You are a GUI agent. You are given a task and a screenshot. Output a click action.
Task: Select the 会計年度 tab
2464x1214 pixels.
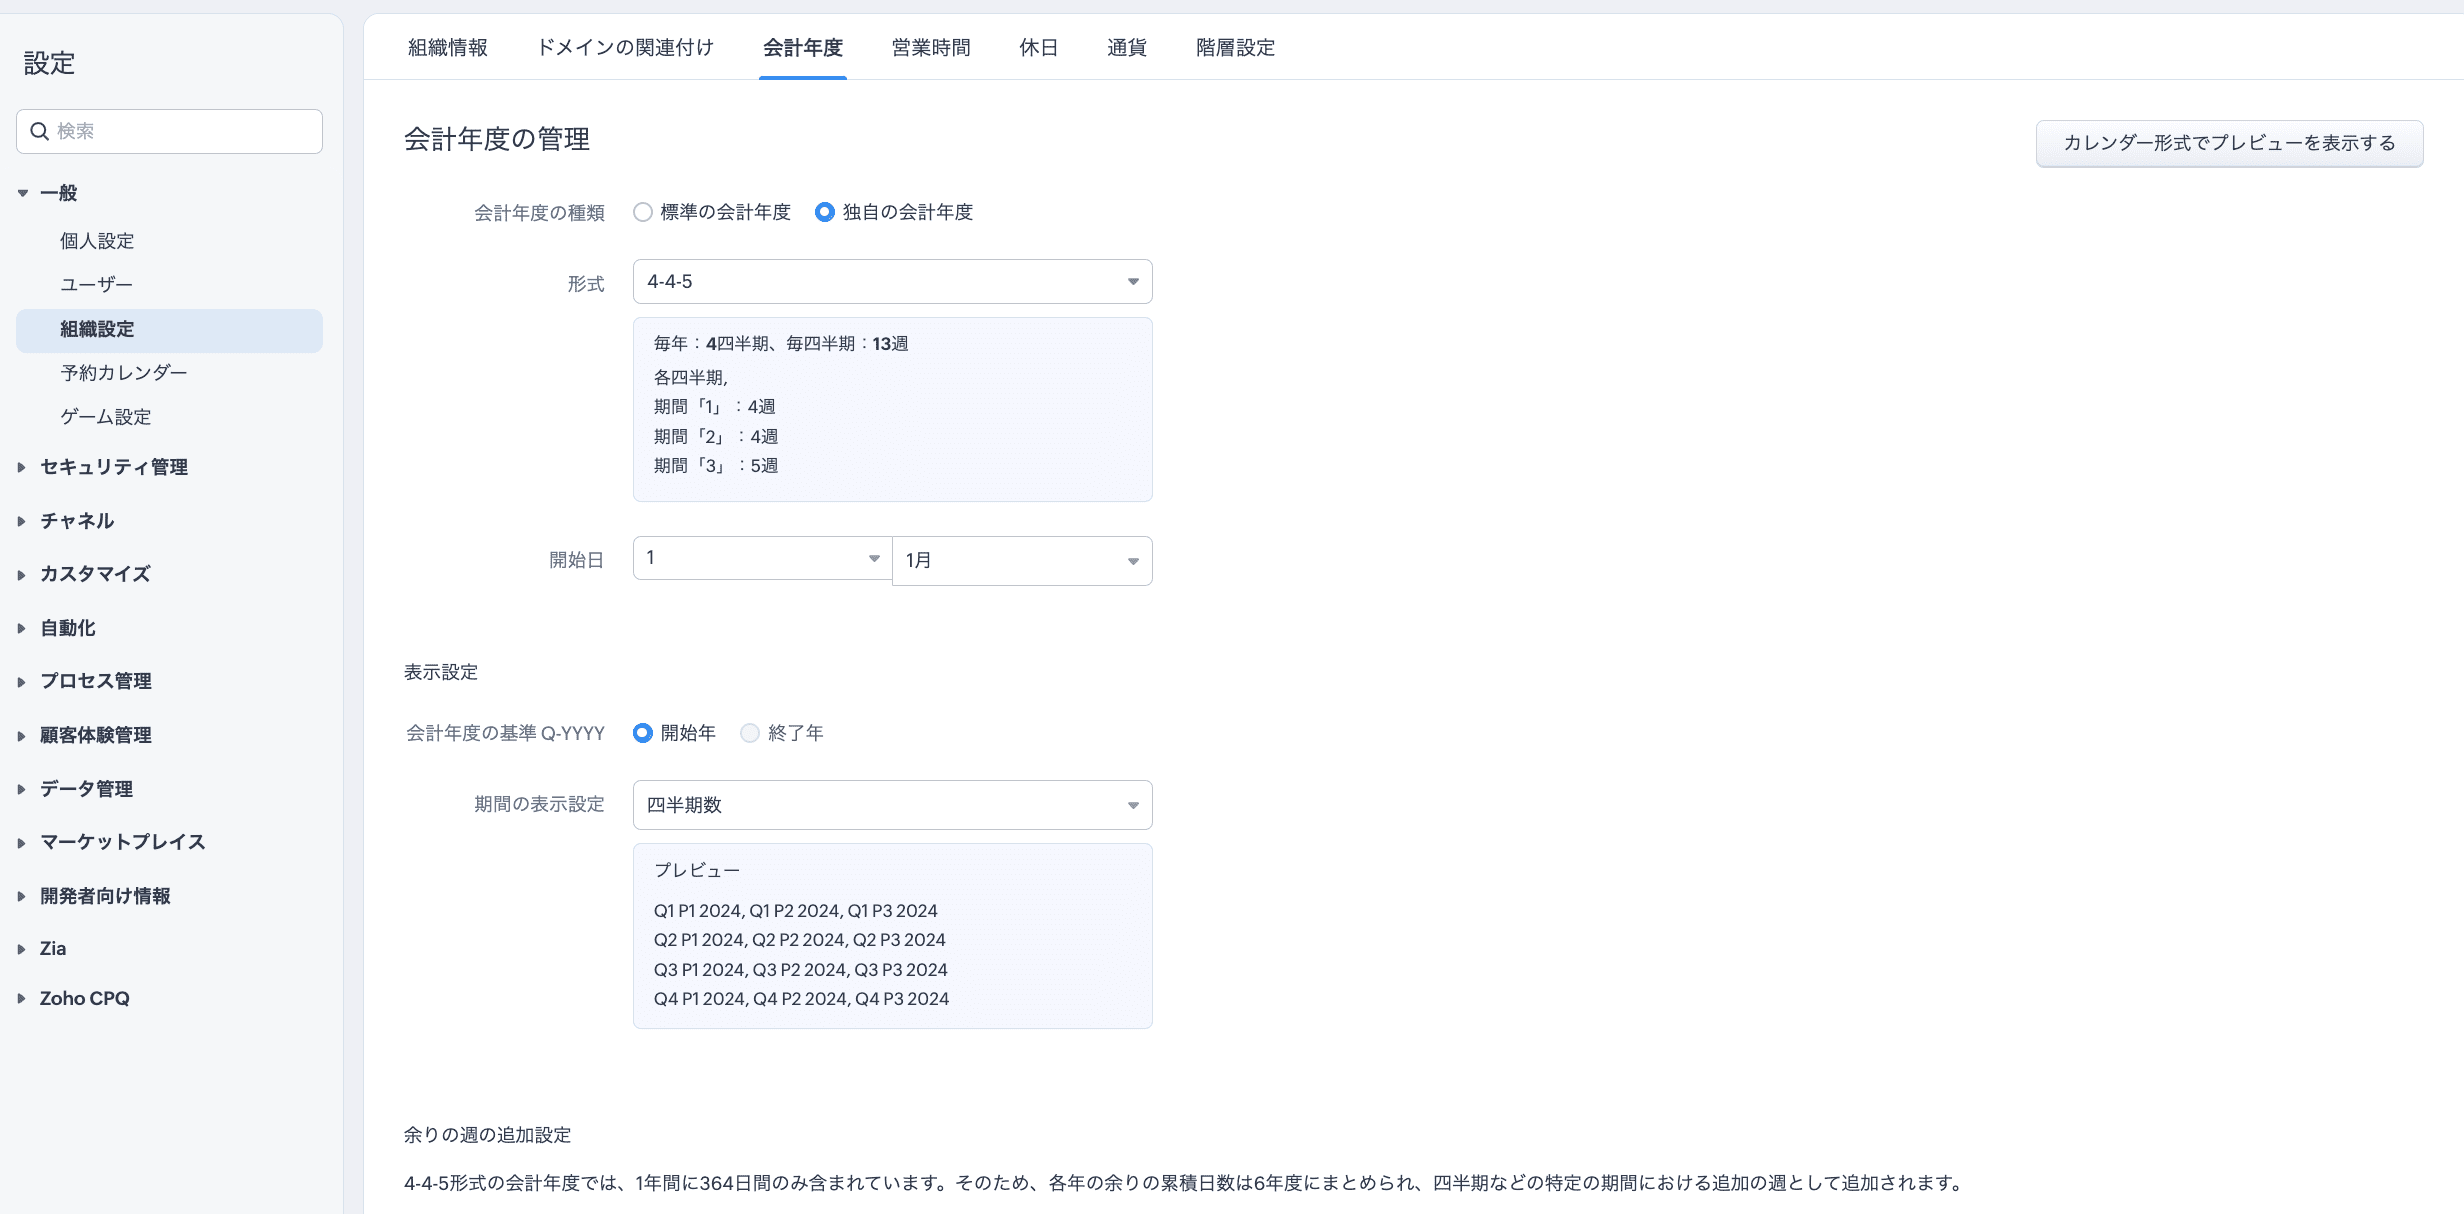tap(803, 48)
